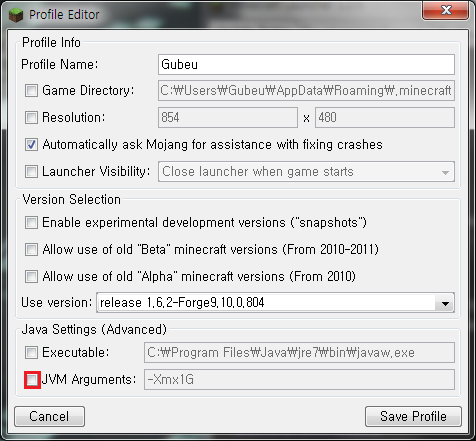Click the resolution height field showing 480
The width and height of the screenshot is (476, 441).
tap(385, 117)
